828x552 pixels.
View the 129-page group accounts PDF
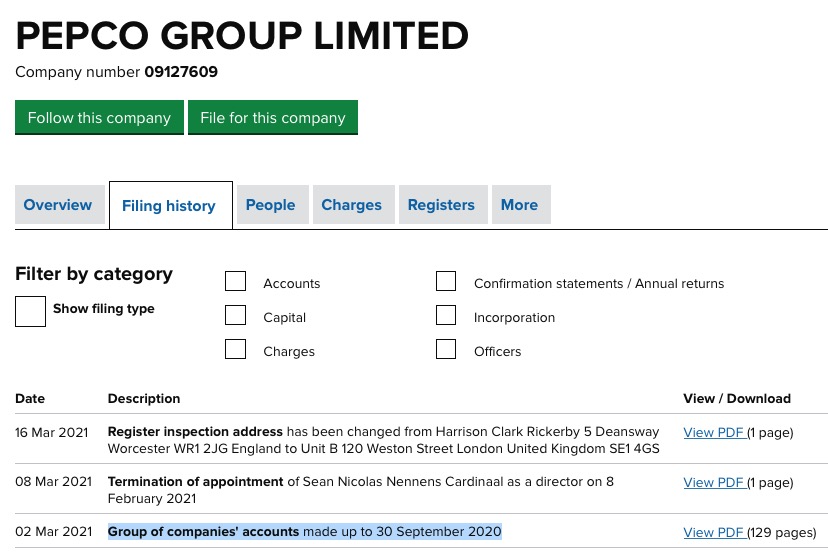pos(713,532)
